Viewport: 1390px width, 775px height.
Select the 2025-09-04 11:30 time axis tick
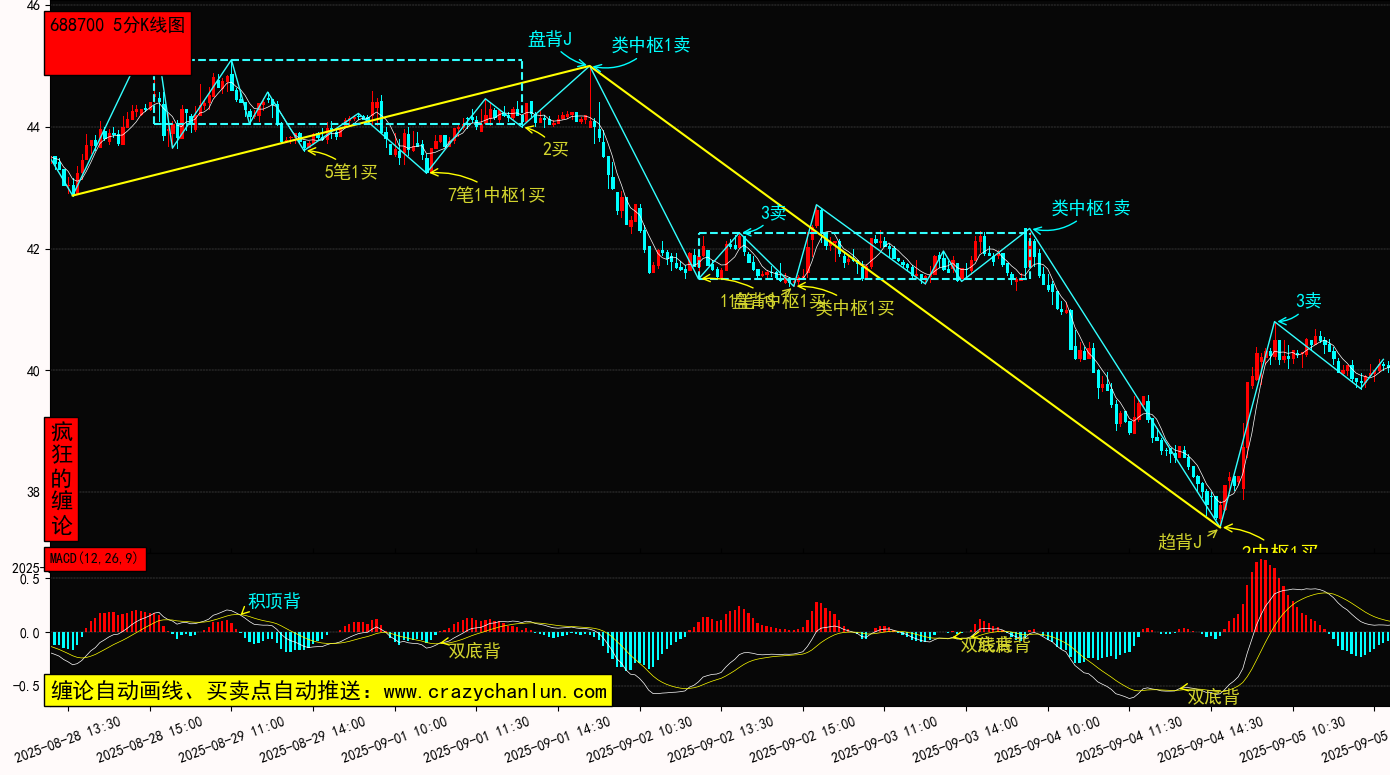click(x=1127, y=738)
